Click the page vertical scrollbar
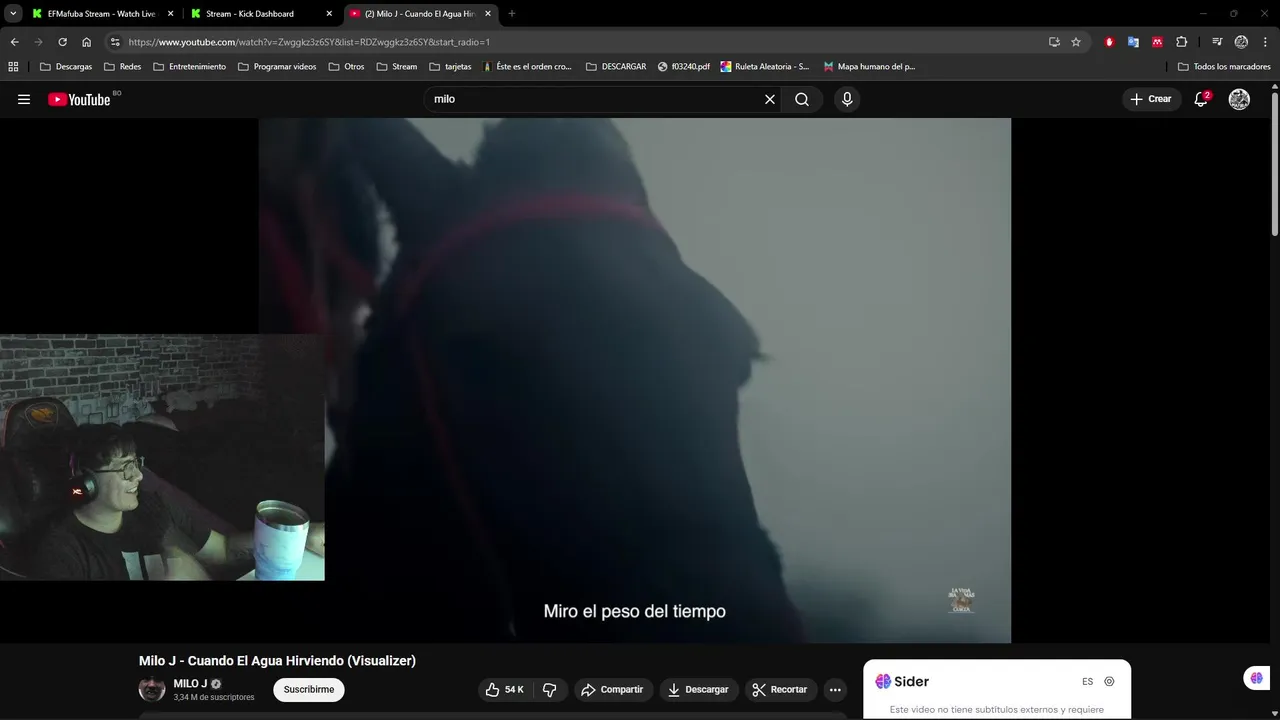The image size is (1280, 720). point(1274,165)
